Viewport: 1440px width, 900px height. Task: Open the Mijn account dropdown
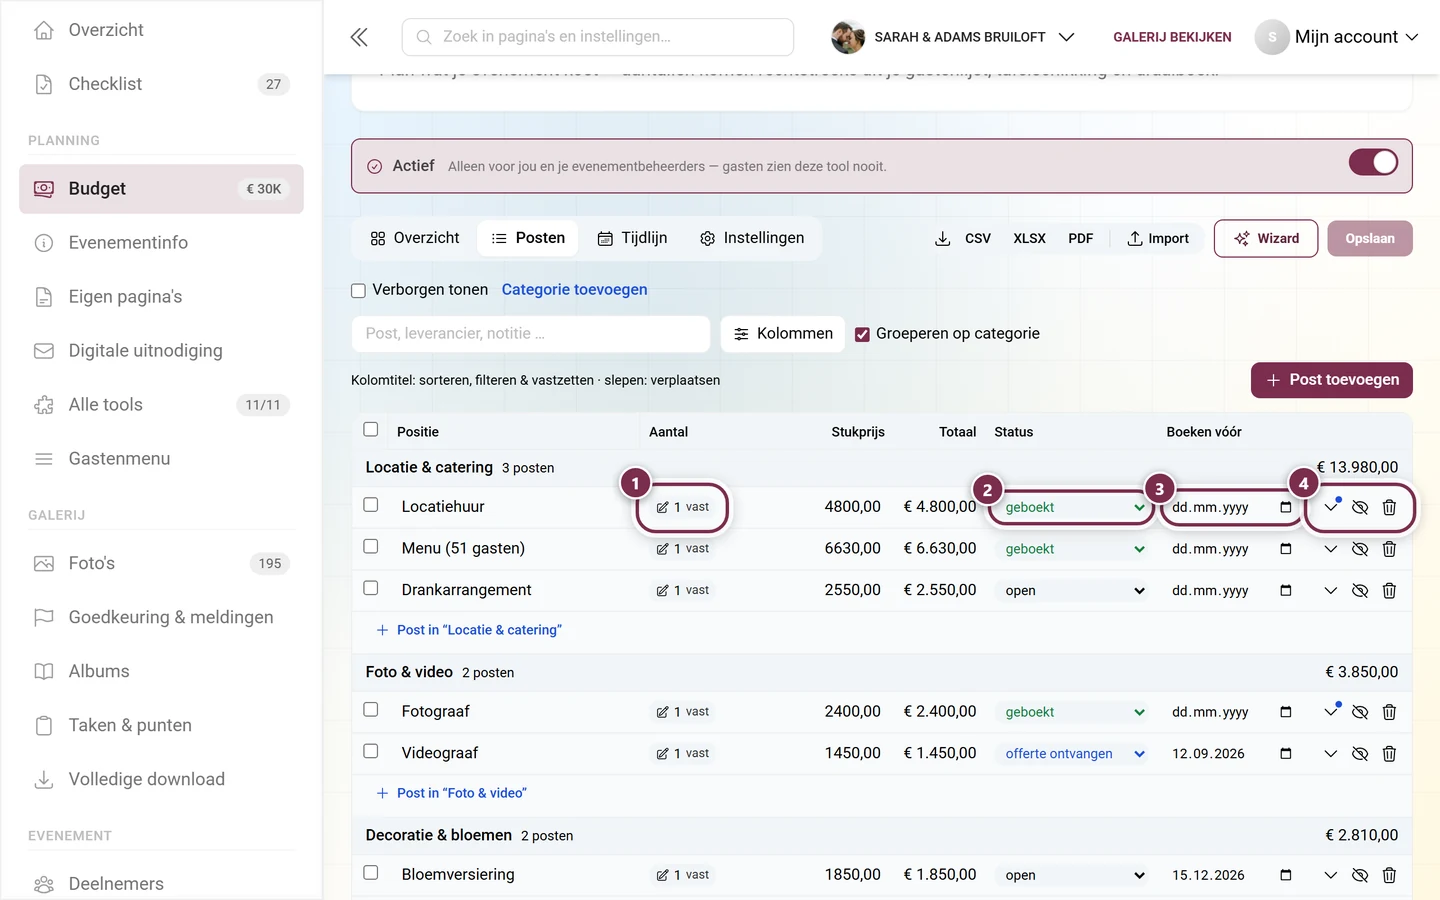tap(1337, 37)
